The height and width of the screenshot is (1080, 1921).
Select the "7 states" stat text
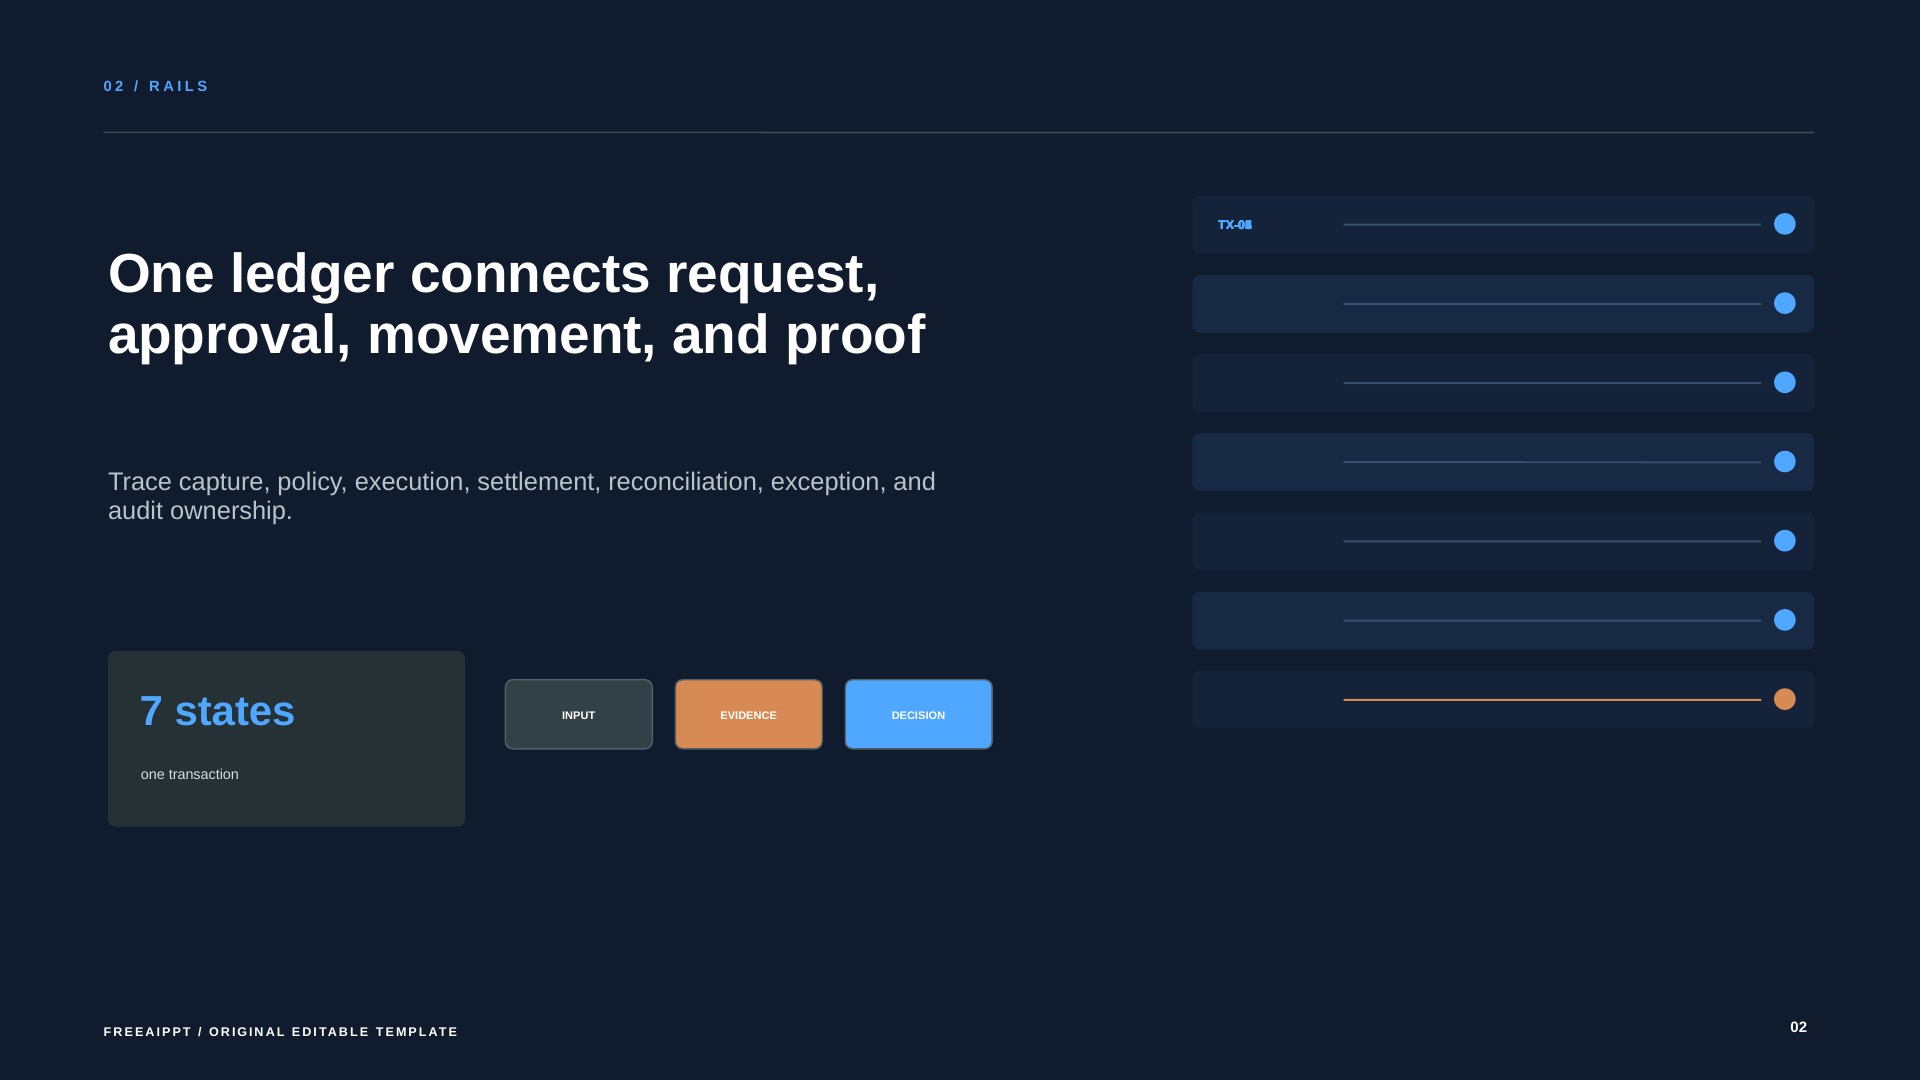pyautogui.click(x=217, y=711)
